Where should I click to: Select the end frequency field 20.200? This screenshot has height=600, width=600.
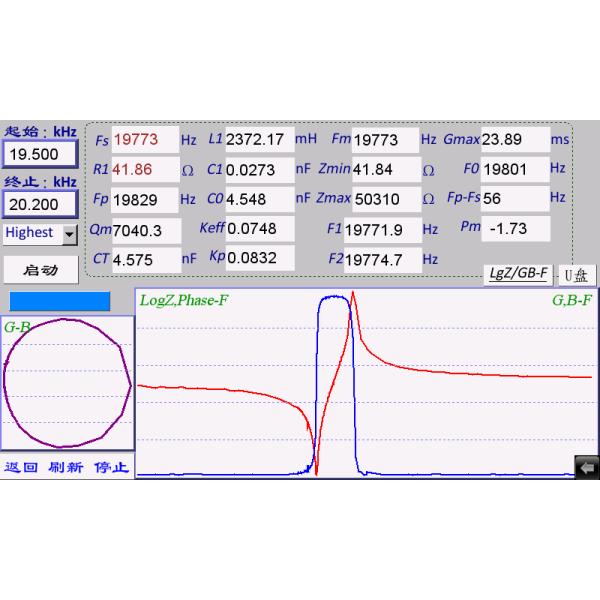point(39,204)
